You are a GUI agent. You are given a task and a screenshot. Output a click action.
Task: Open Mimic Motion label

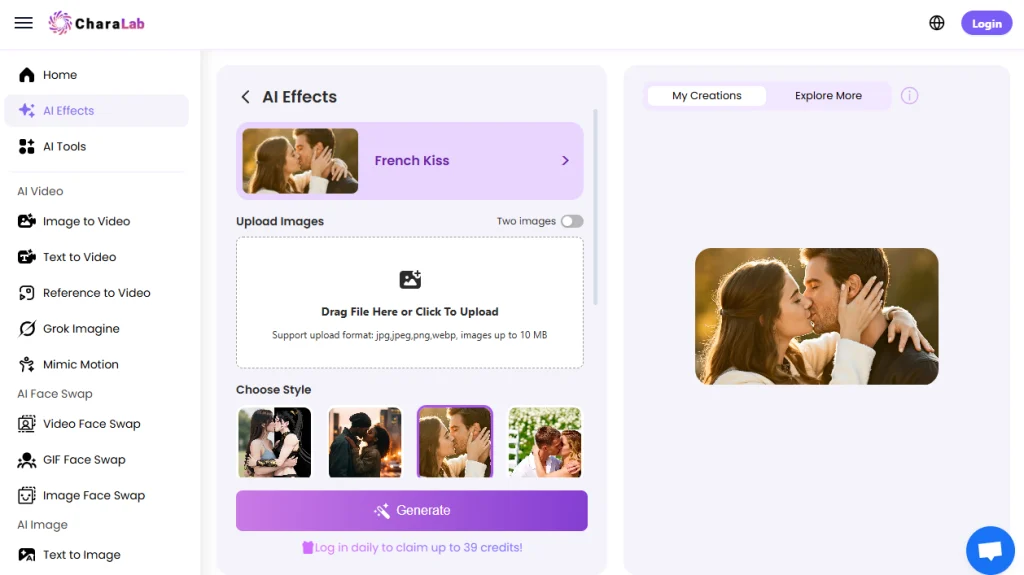tap(81, 365)
